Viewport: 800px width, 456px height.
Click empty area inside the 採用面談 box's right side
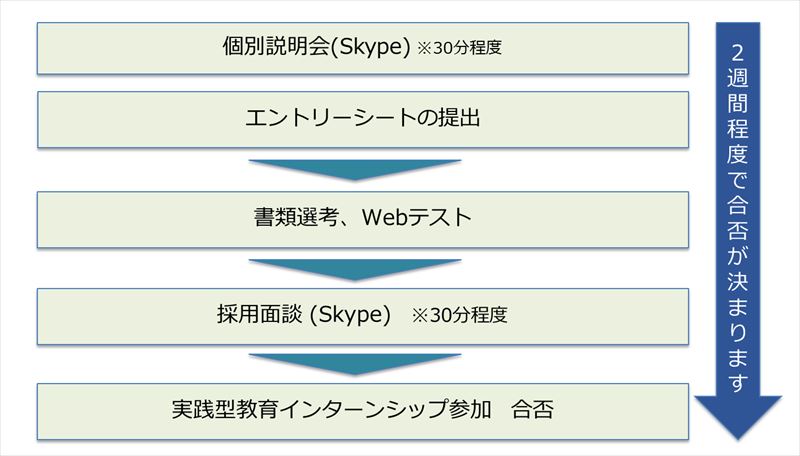coord(597,316)
